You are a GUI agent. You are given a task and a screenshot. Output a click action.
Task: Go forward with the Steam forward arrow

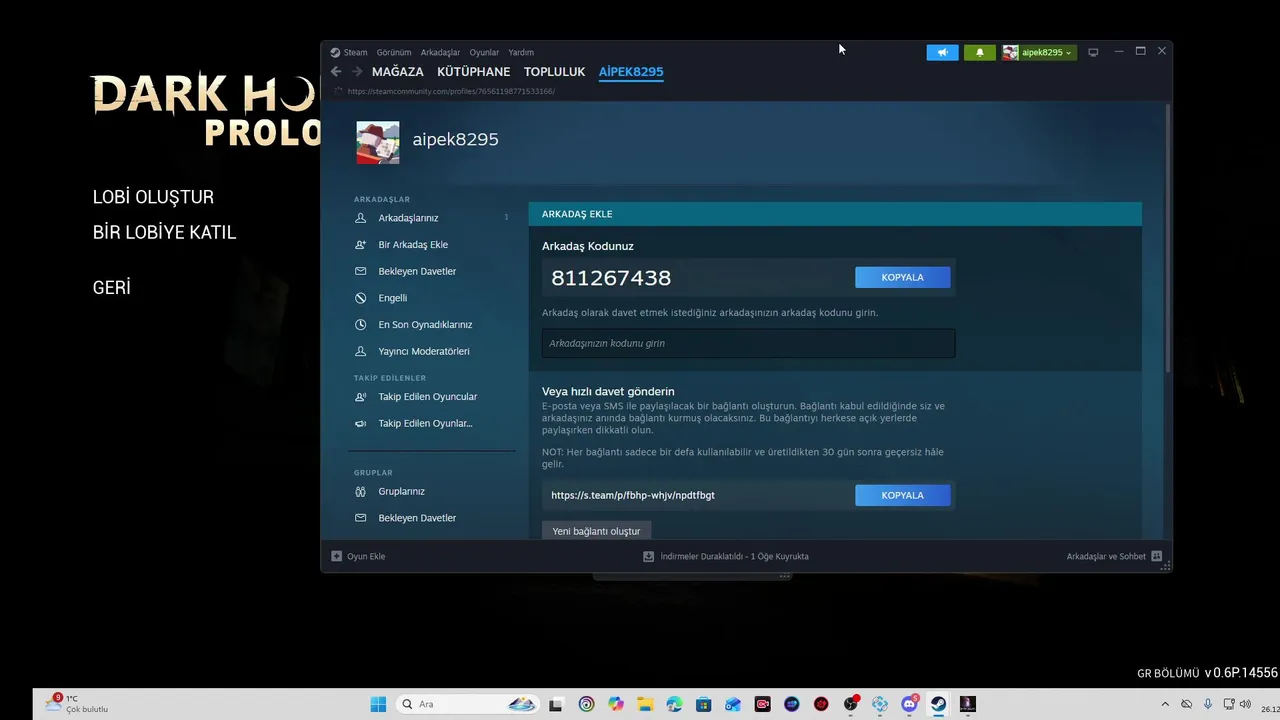pyautogui.click(x=357, y=72)
